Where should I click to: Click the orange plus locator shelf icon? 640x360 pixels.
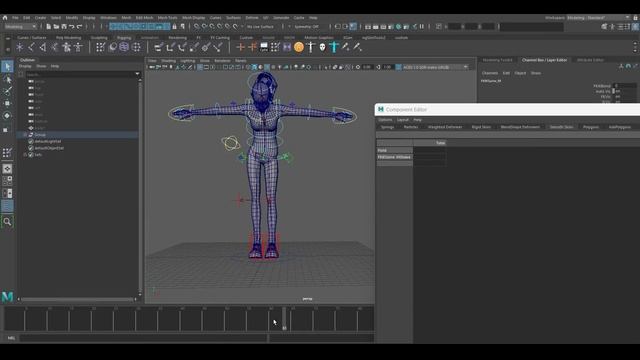(x=240, y=47)
